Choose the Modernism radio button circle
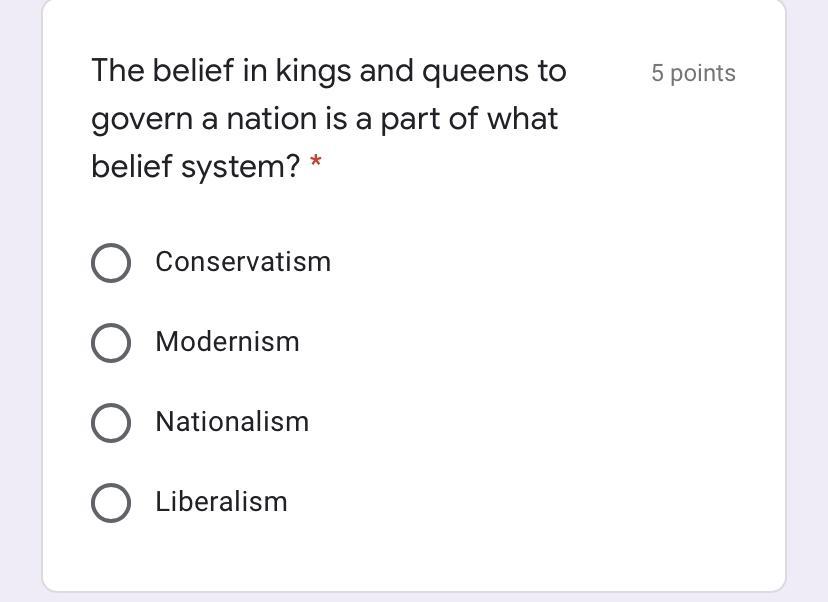Screen dimensions: 828x602 click(x=110, y=343)
